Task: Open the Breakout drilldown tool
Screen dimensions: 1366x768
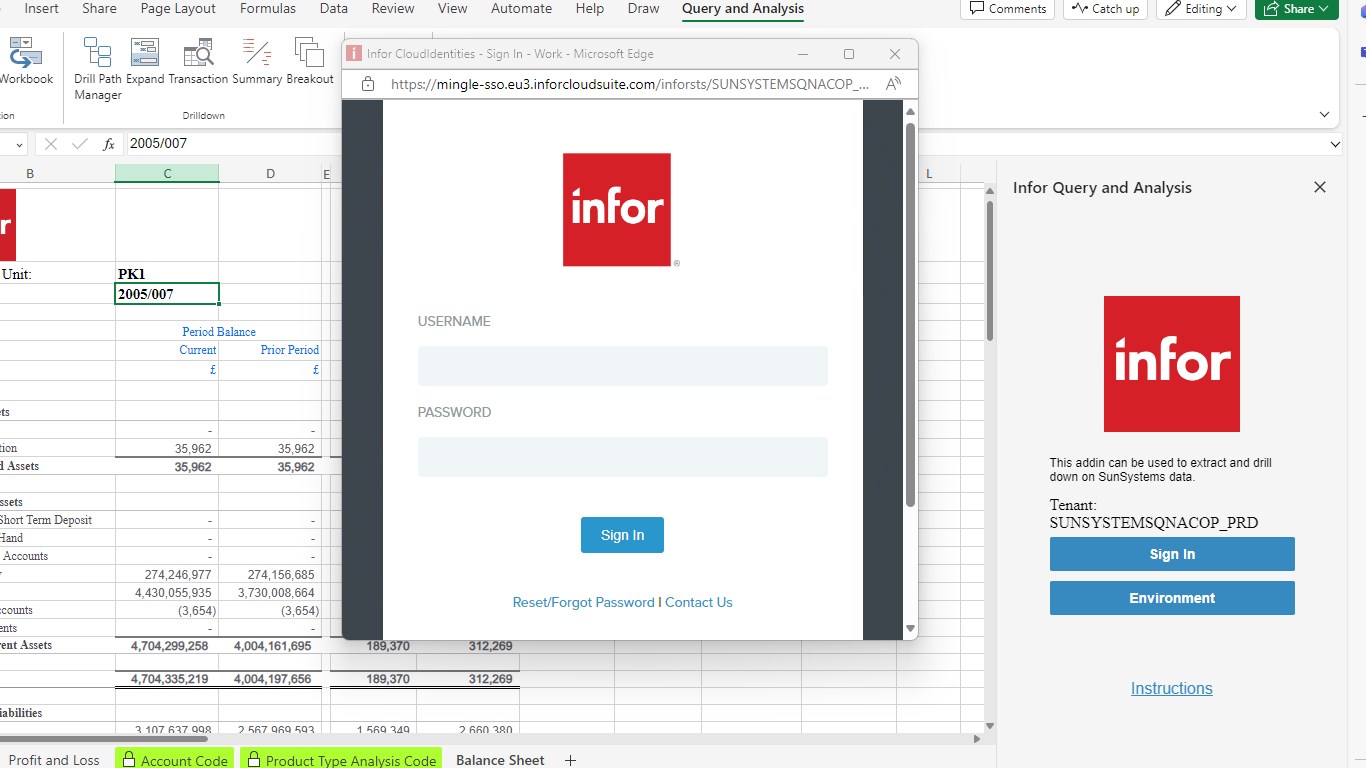Action: click(x=310, y=62)
